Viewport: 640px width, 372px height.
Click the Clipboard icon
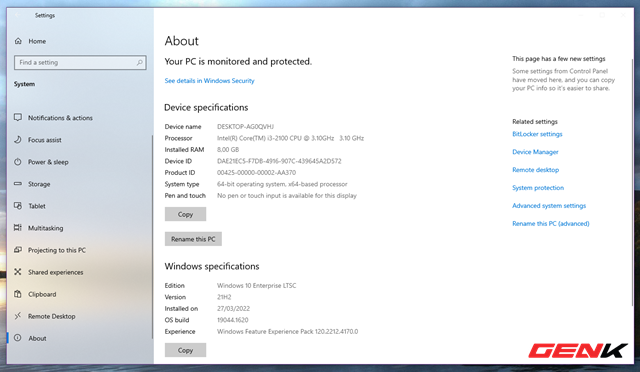[18, 294]
